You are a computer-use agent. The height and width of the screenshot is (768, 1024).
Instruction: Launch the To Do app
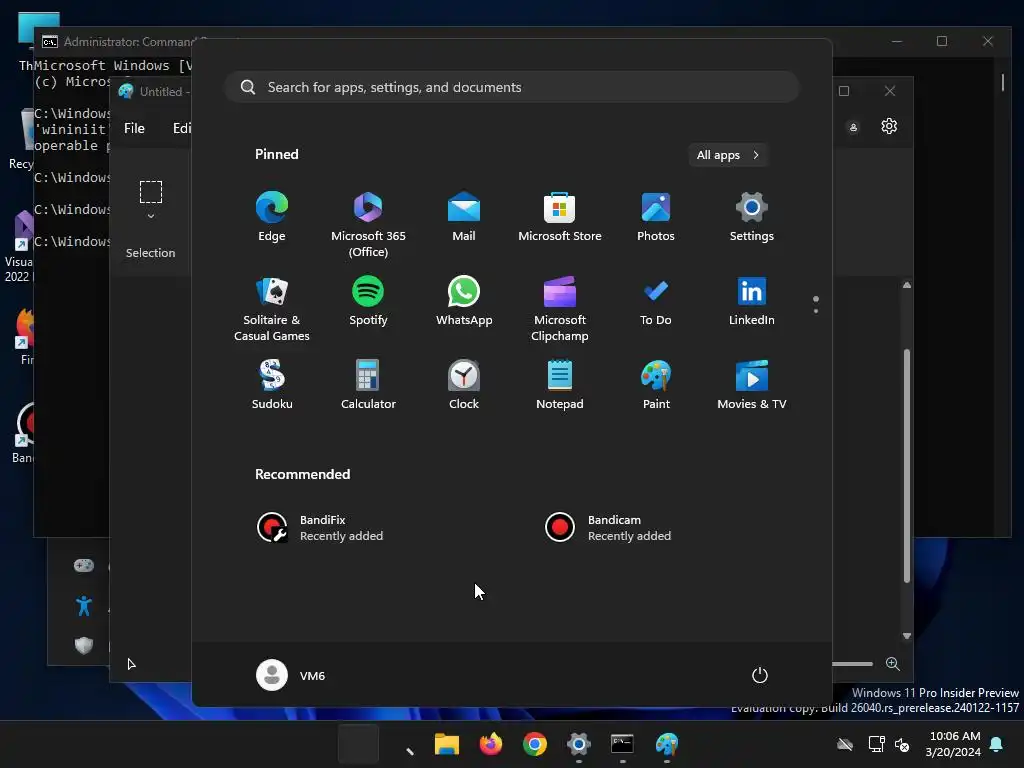click(x=656, y=301)
